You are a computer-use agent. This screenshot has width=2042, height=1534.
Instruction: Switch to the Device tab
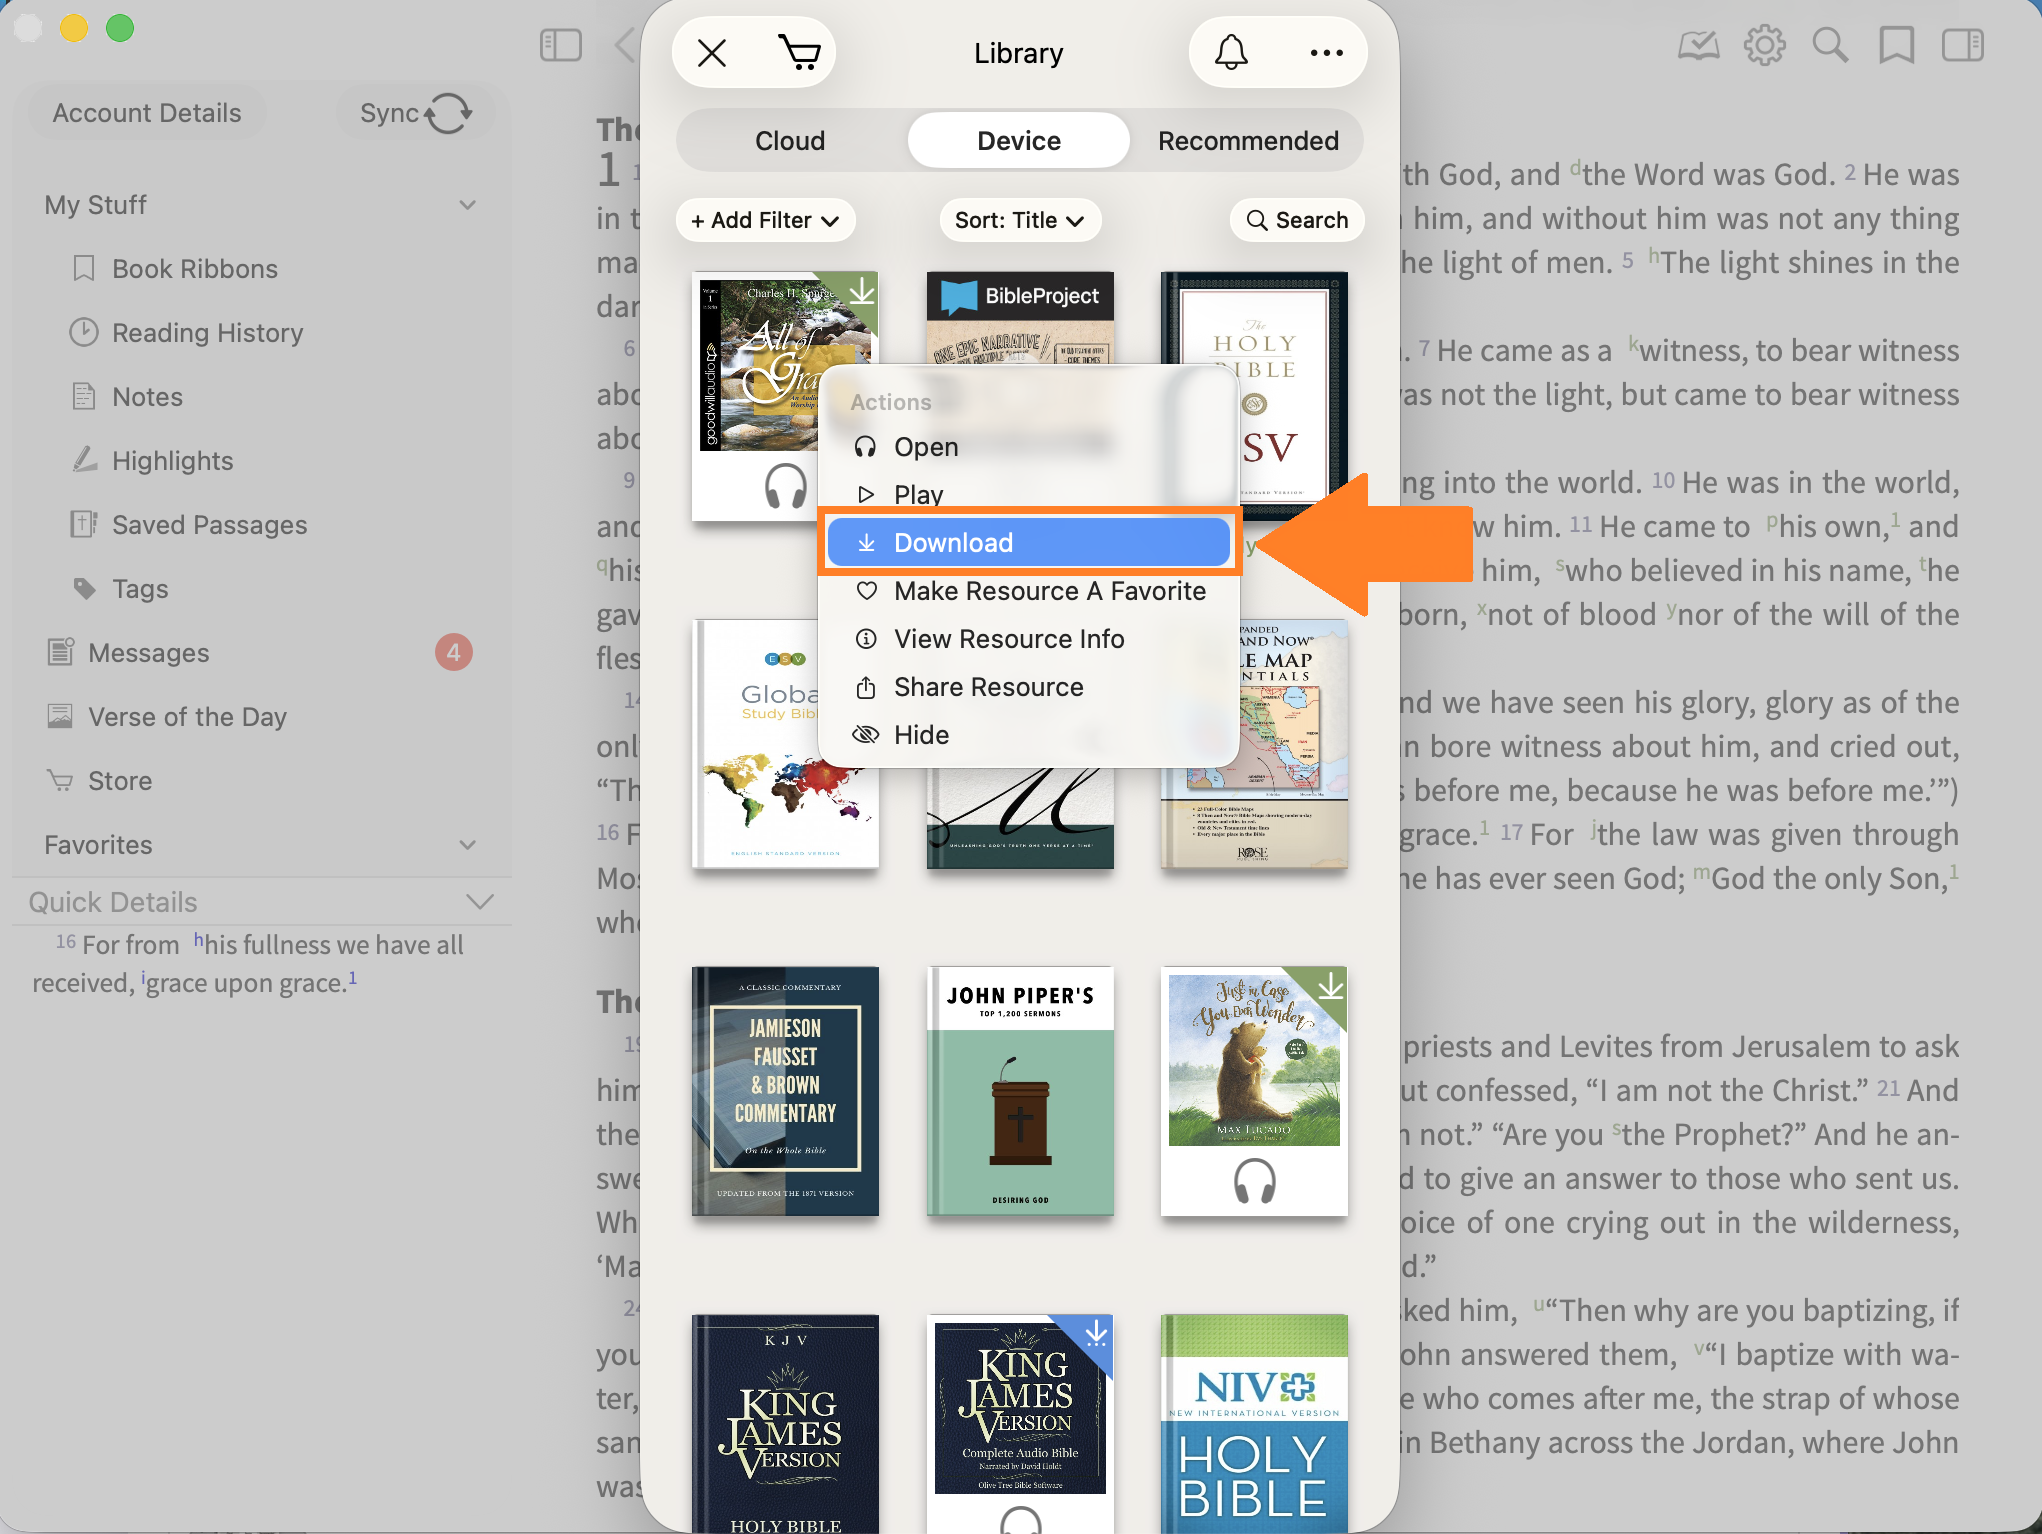tap(1019, 141)
